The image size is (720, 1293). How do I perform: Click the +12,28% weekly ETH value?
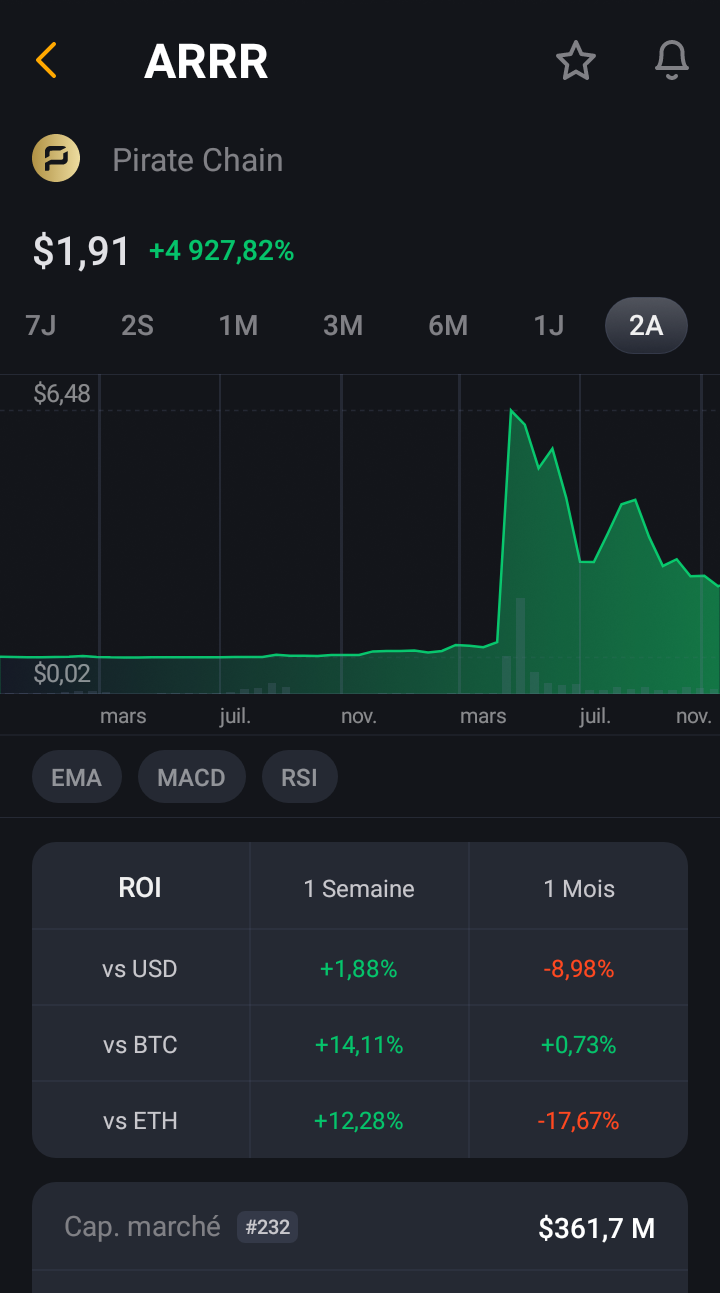pos(359,1121)
